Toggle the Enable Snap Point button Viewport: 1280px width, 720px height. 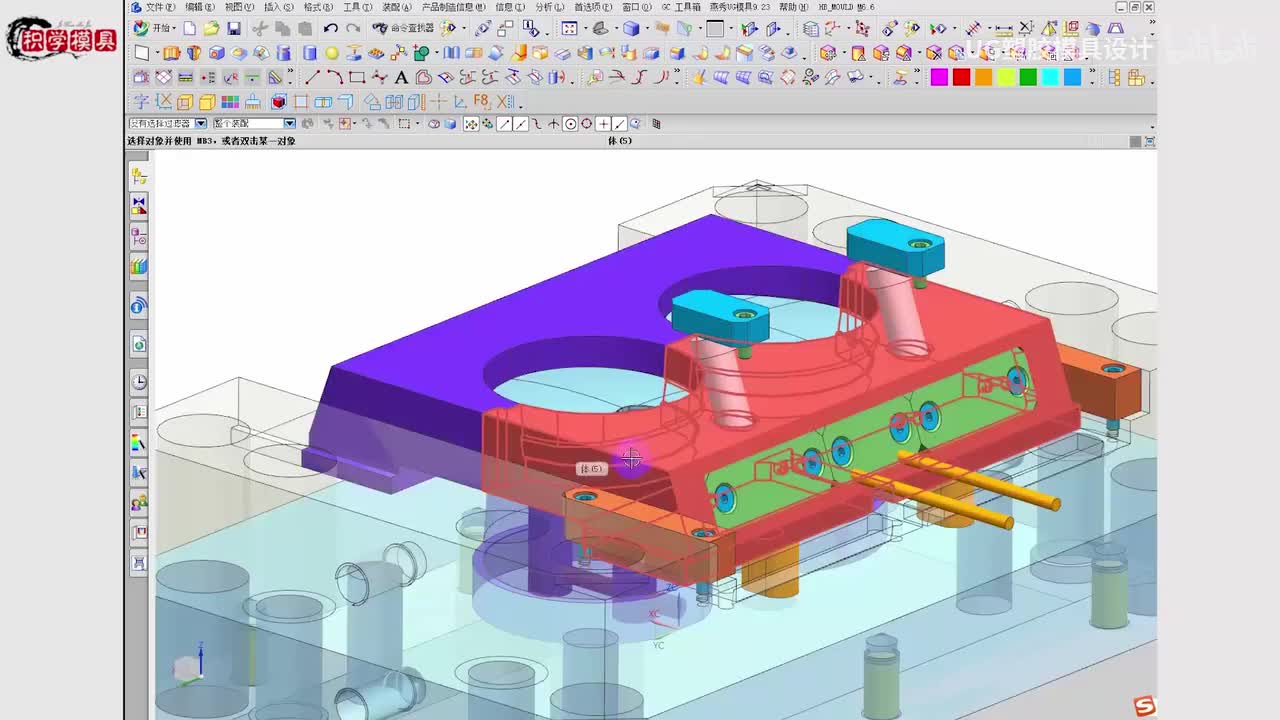[x=471, y=124]
